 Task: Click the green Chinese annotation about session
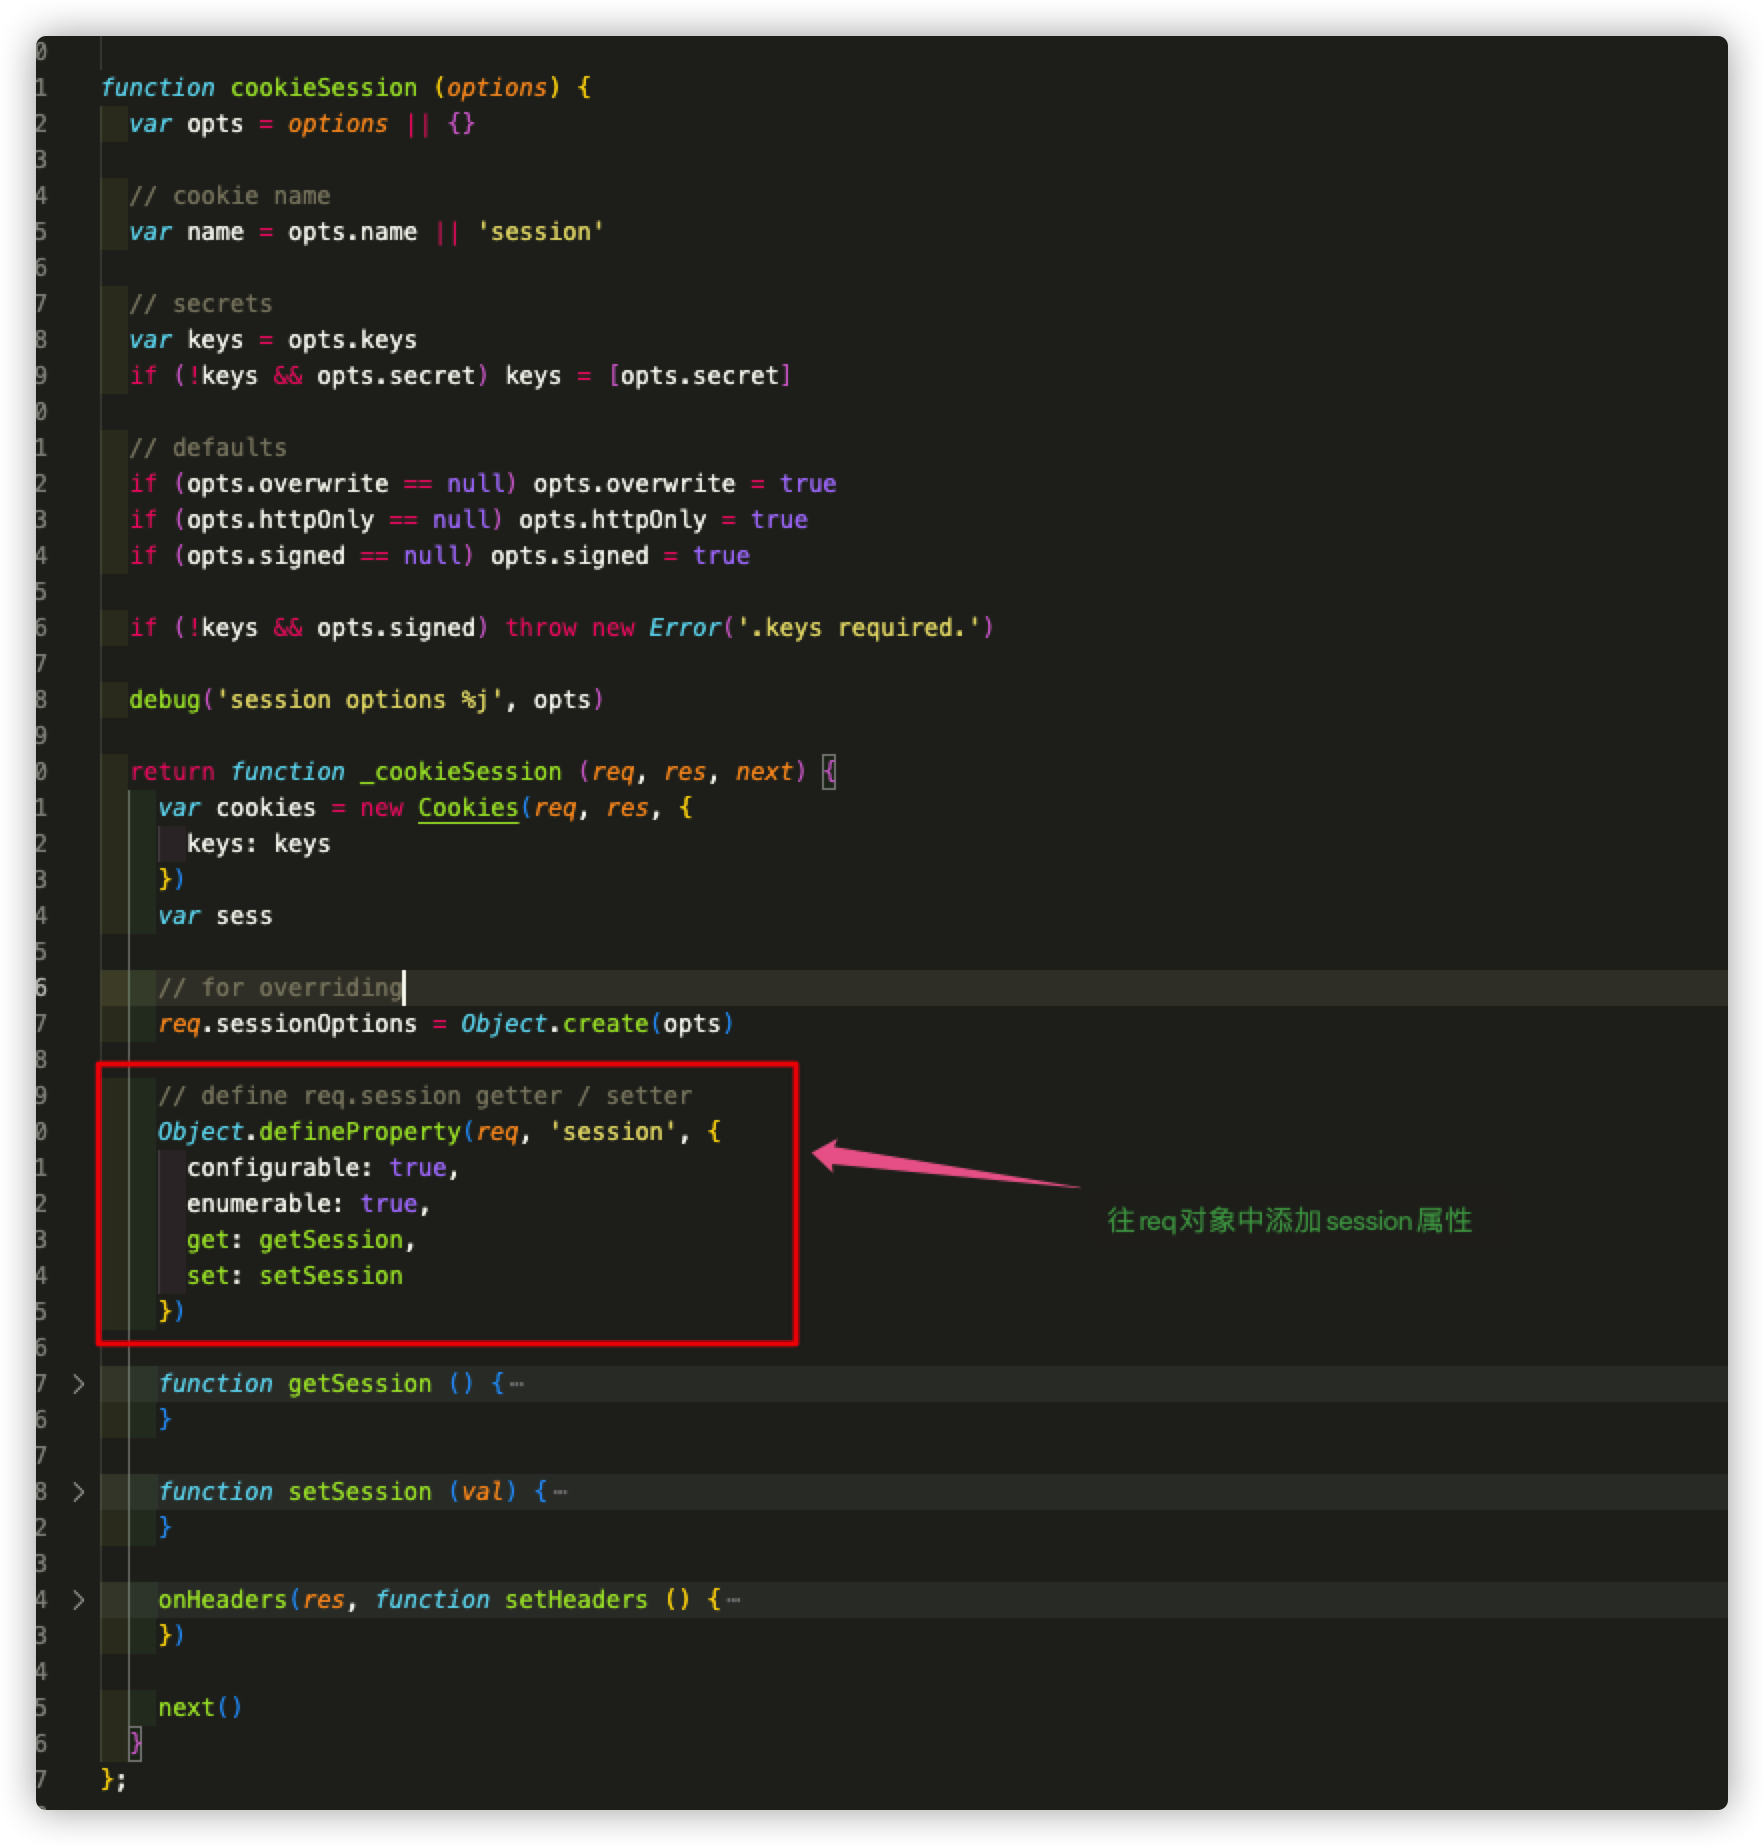tap(1289, 1221)
